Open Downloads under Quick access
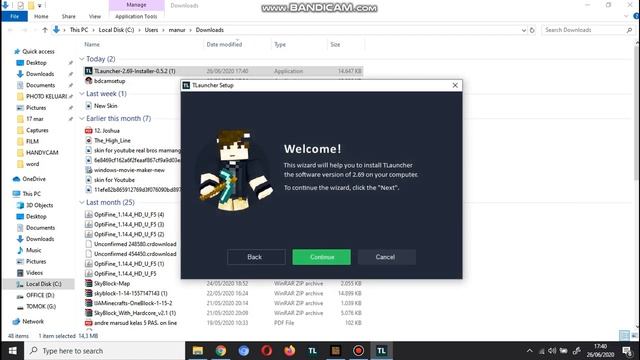Screen dimensions: 640x360 [x=40, y=74]
